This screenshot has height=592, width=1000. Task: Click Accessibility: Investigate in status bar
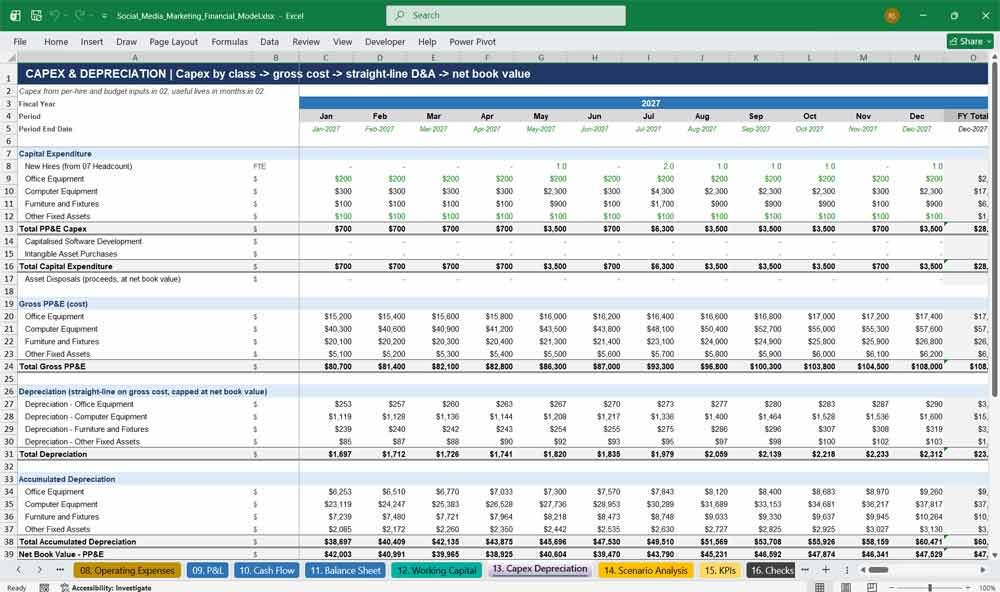[x=106, y=588]
